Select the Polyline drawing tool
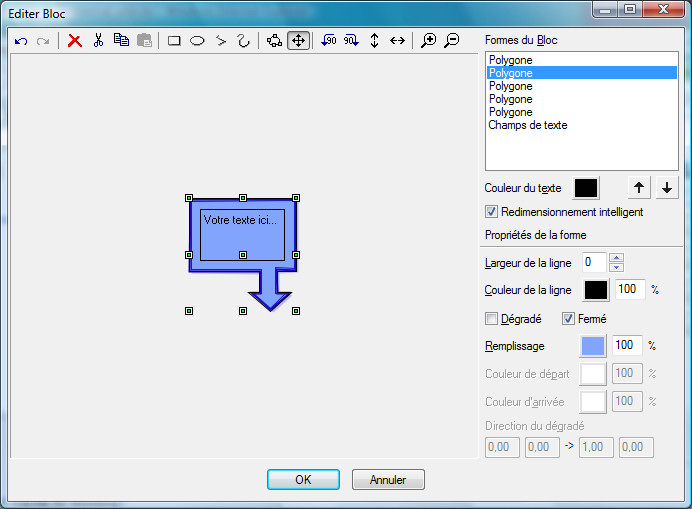The image size is (692, 509). (x=221, y=41)
